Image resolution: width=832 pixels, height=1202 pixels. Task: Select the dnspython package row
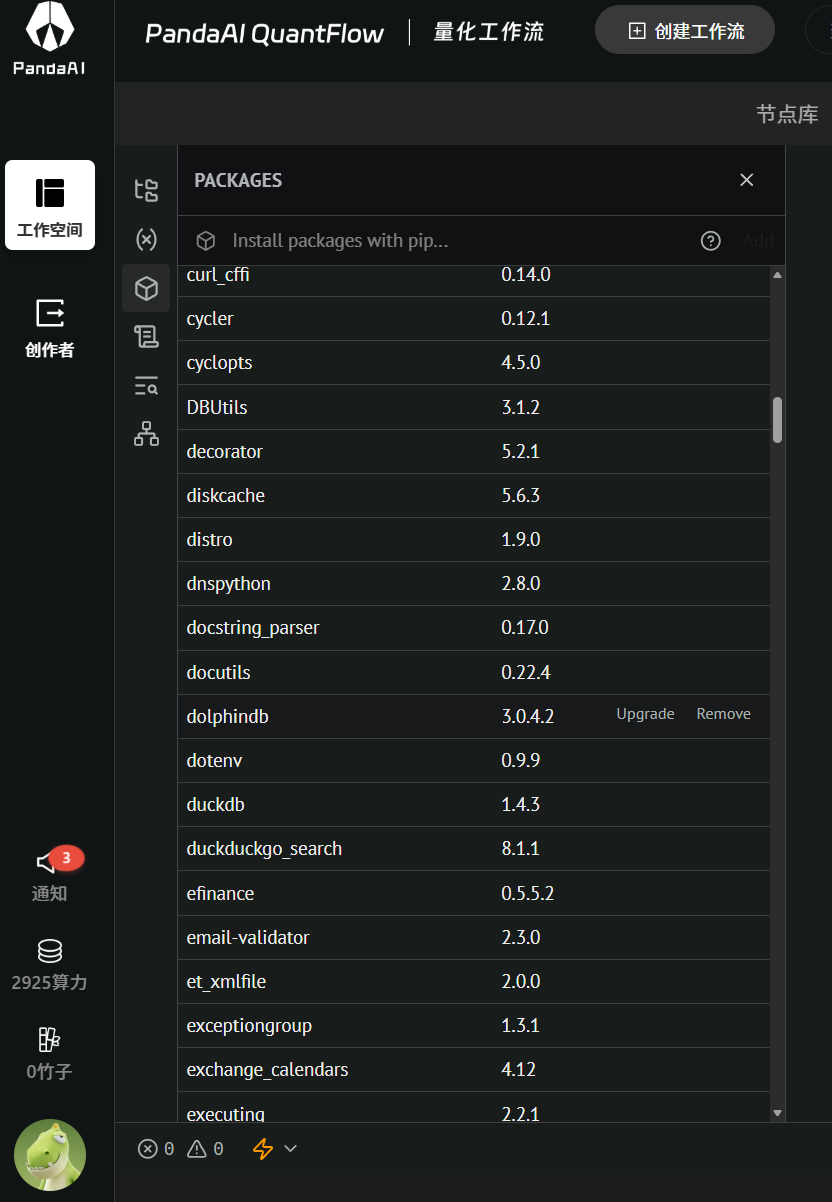[x=474, y=583]
